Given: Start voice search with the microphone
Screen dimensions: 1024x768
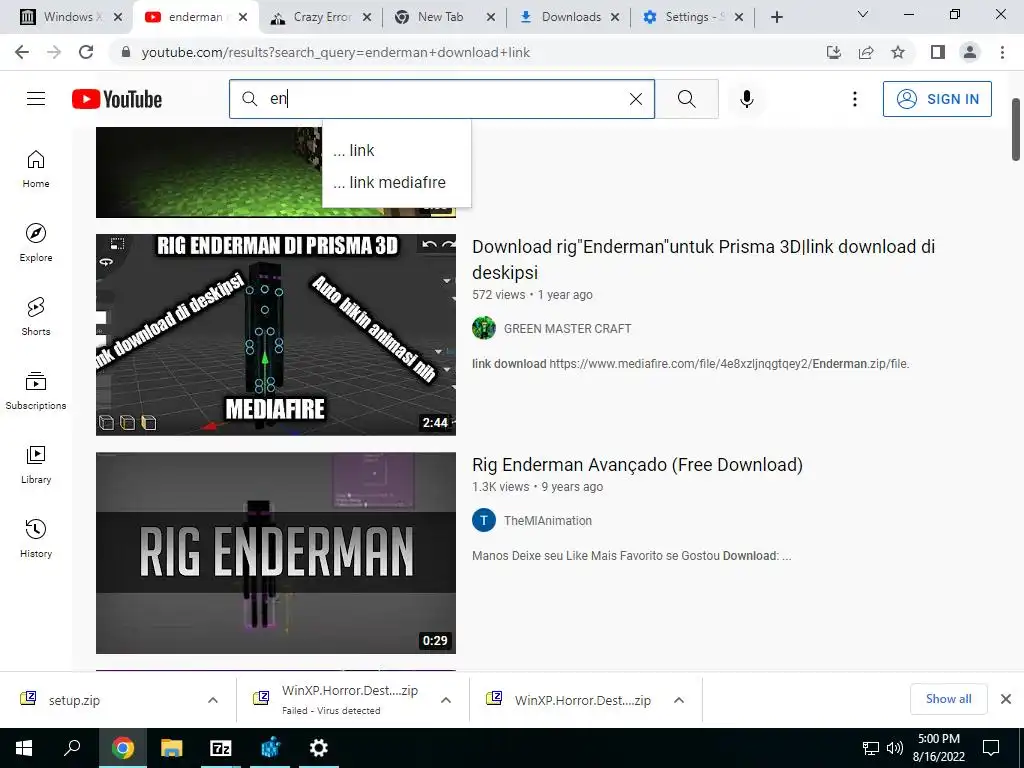Looking at the screenshot, I should tap(746, 99).
